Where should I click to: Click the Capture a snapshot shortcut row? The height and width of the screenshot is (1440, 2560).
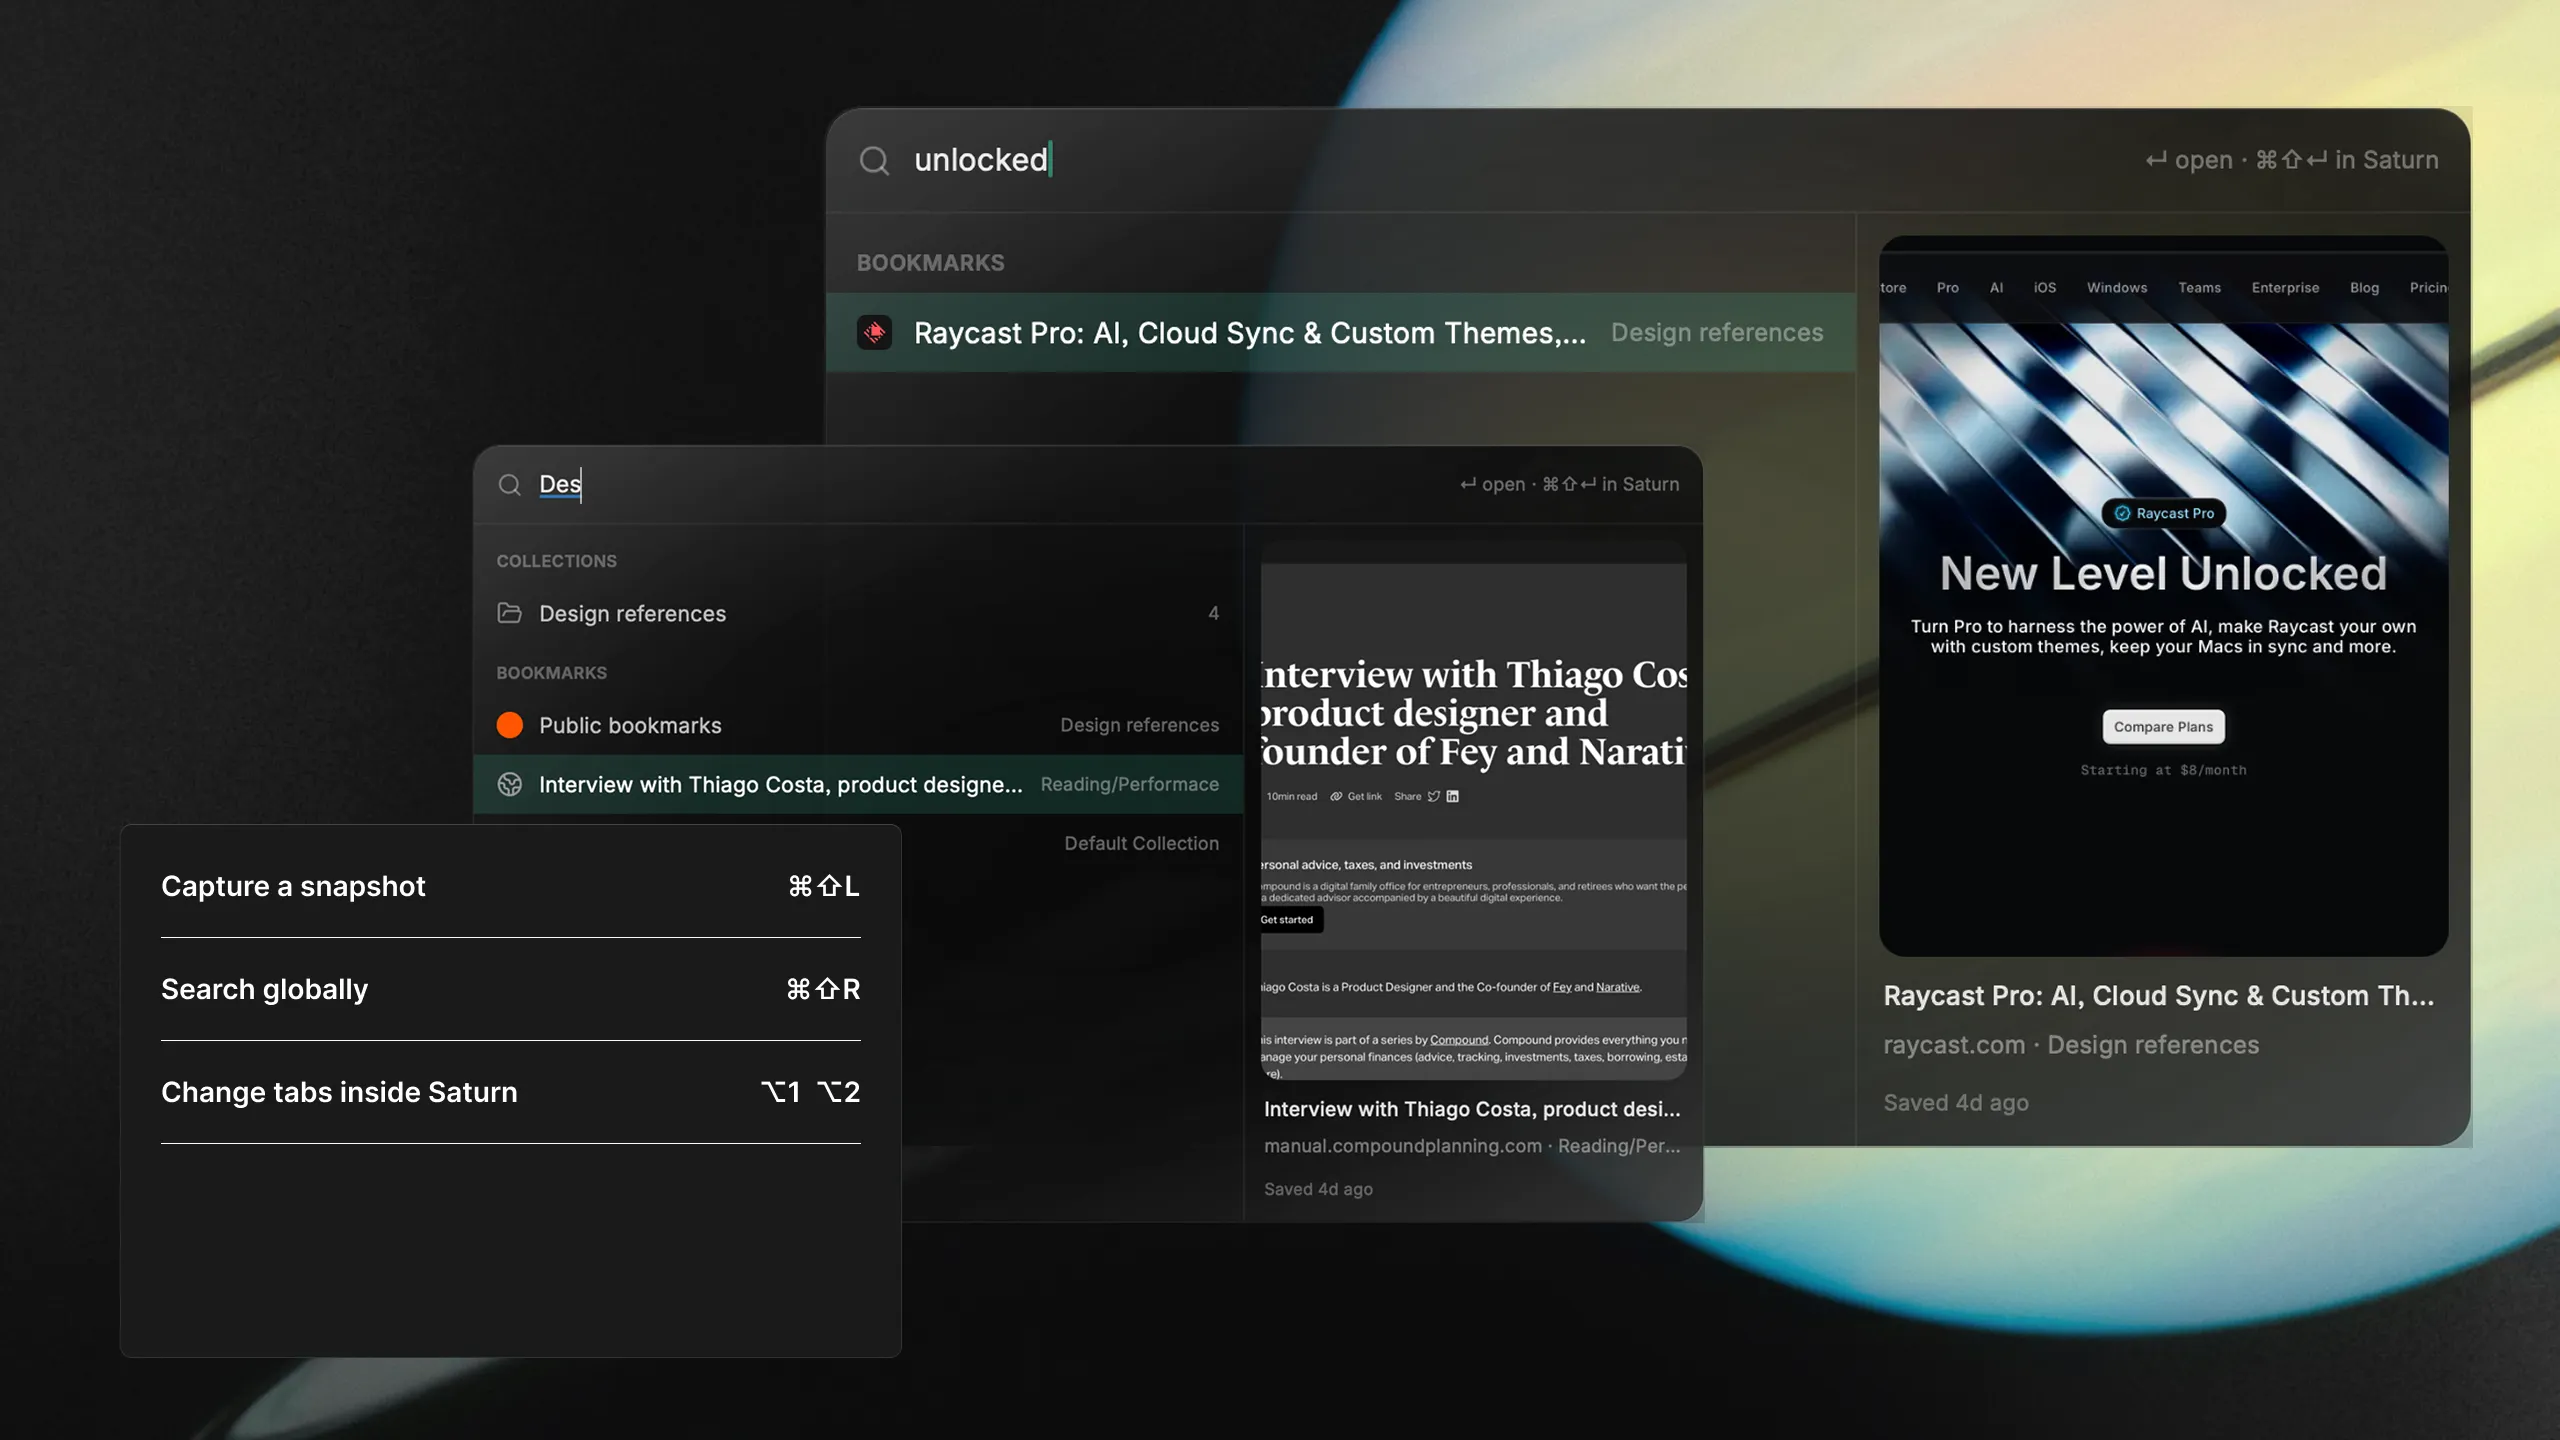click(510, 886)
